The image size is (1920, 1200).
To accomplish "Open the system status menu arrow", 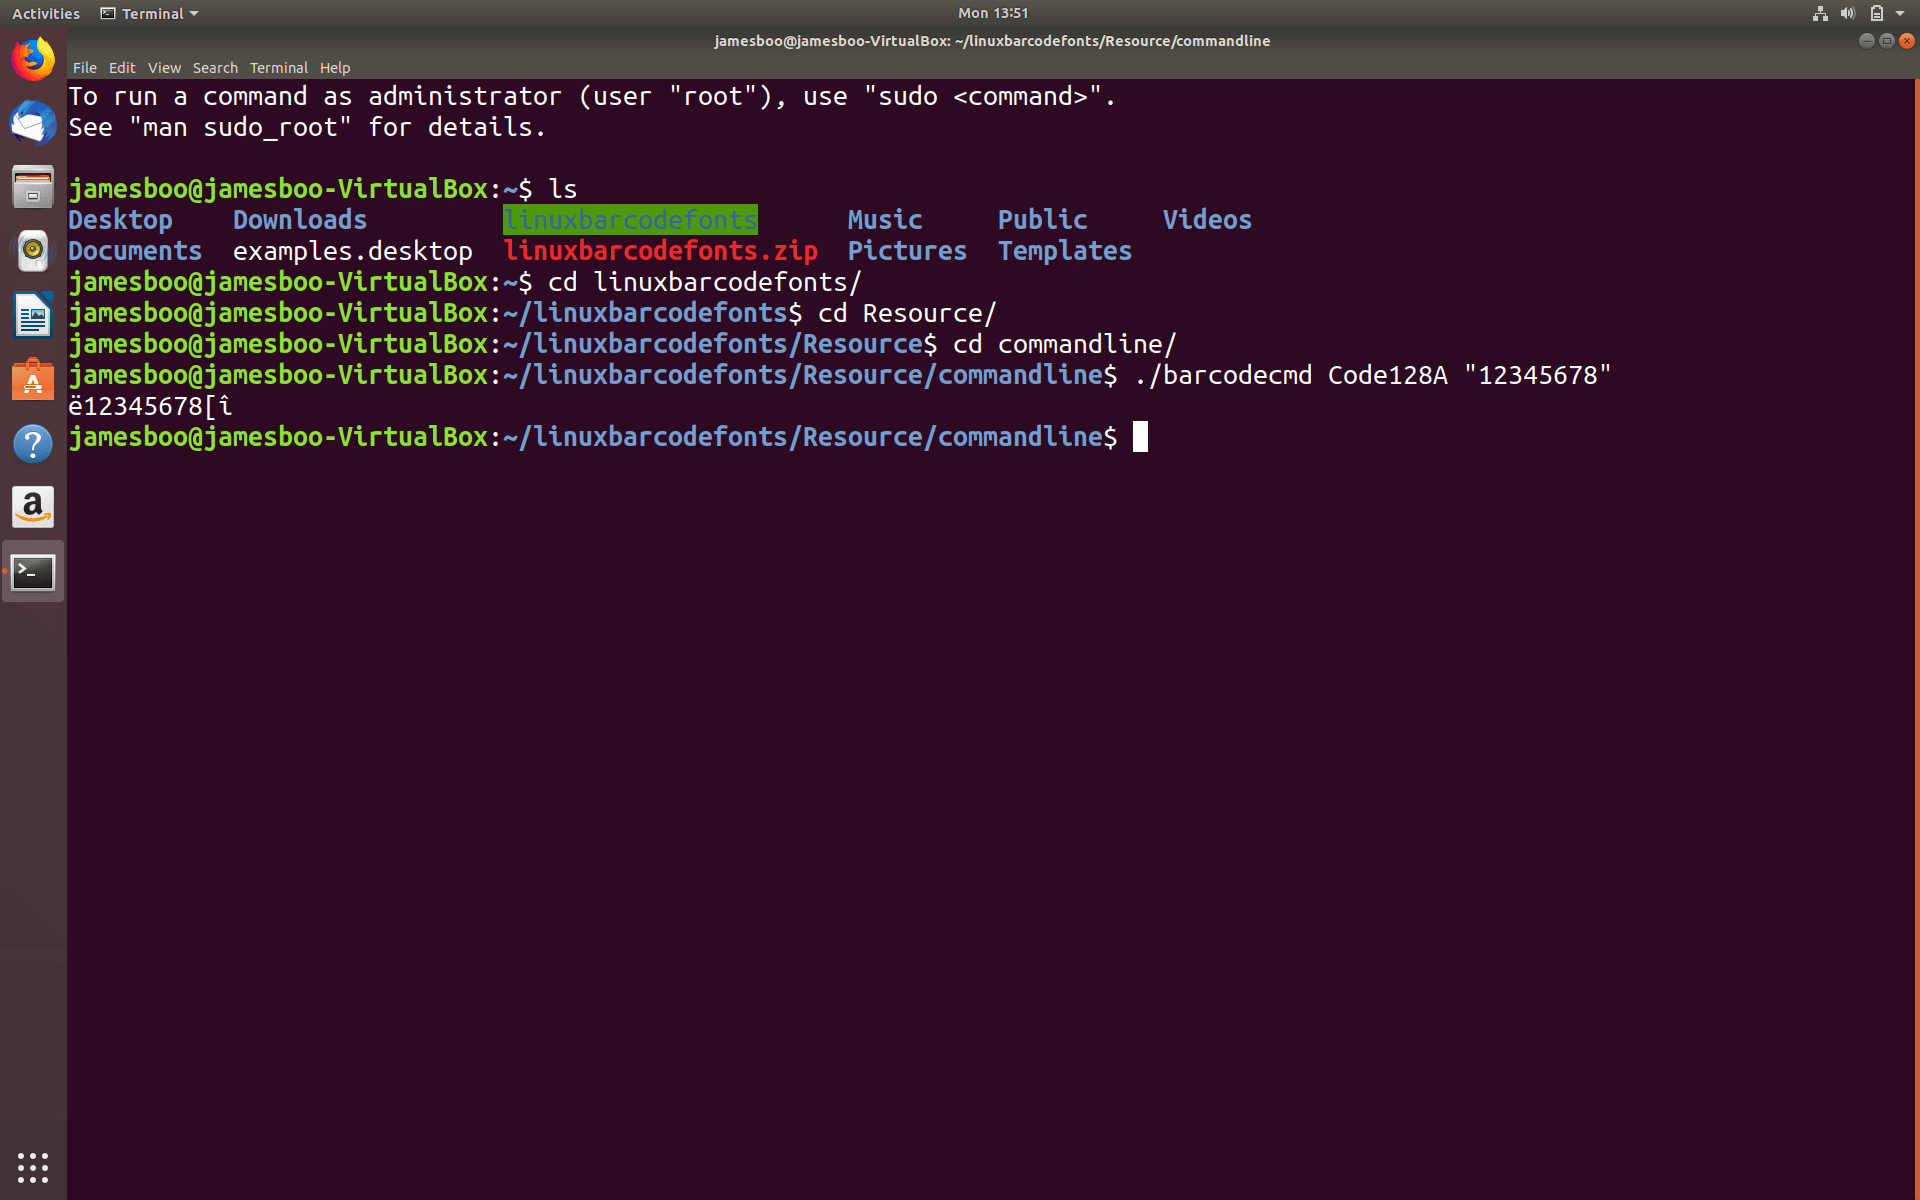I will point(1900,13).
